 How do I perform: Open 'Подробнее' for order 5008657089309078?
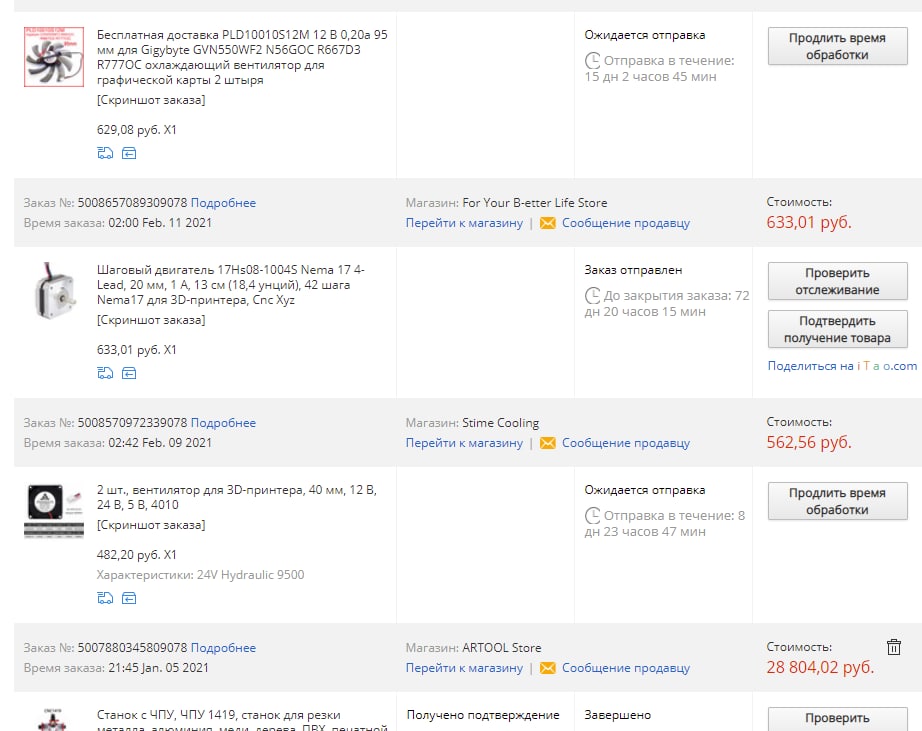click(x=223, y=203)
